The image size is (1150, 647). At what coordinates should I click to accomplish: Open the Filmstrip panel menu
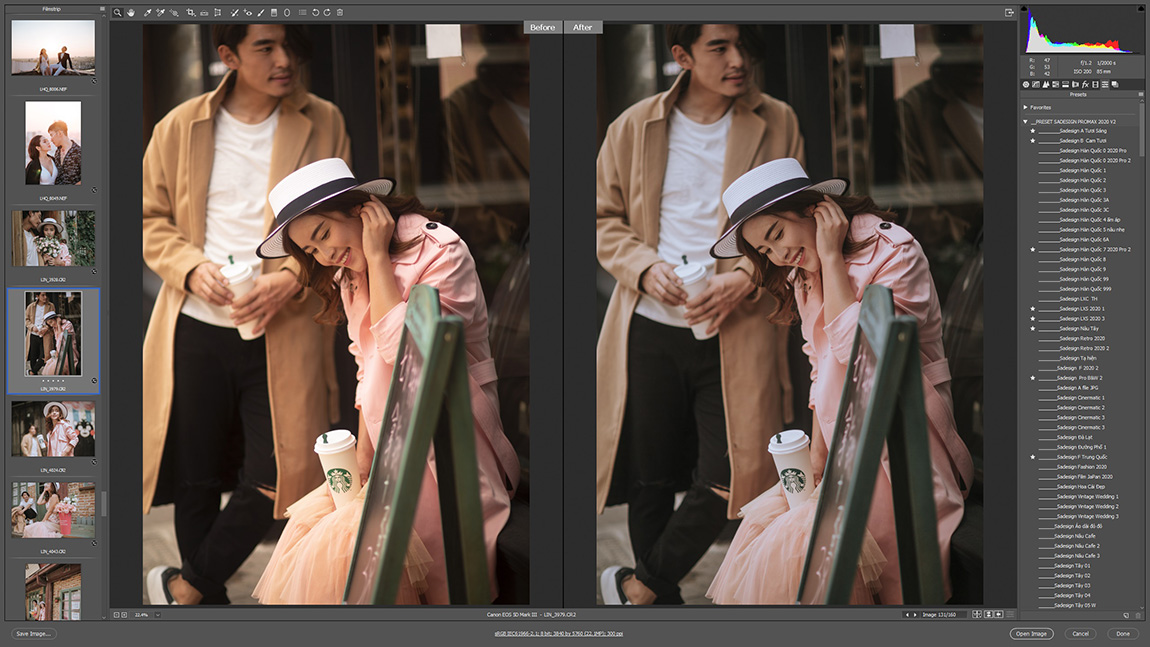pos(102,9)
